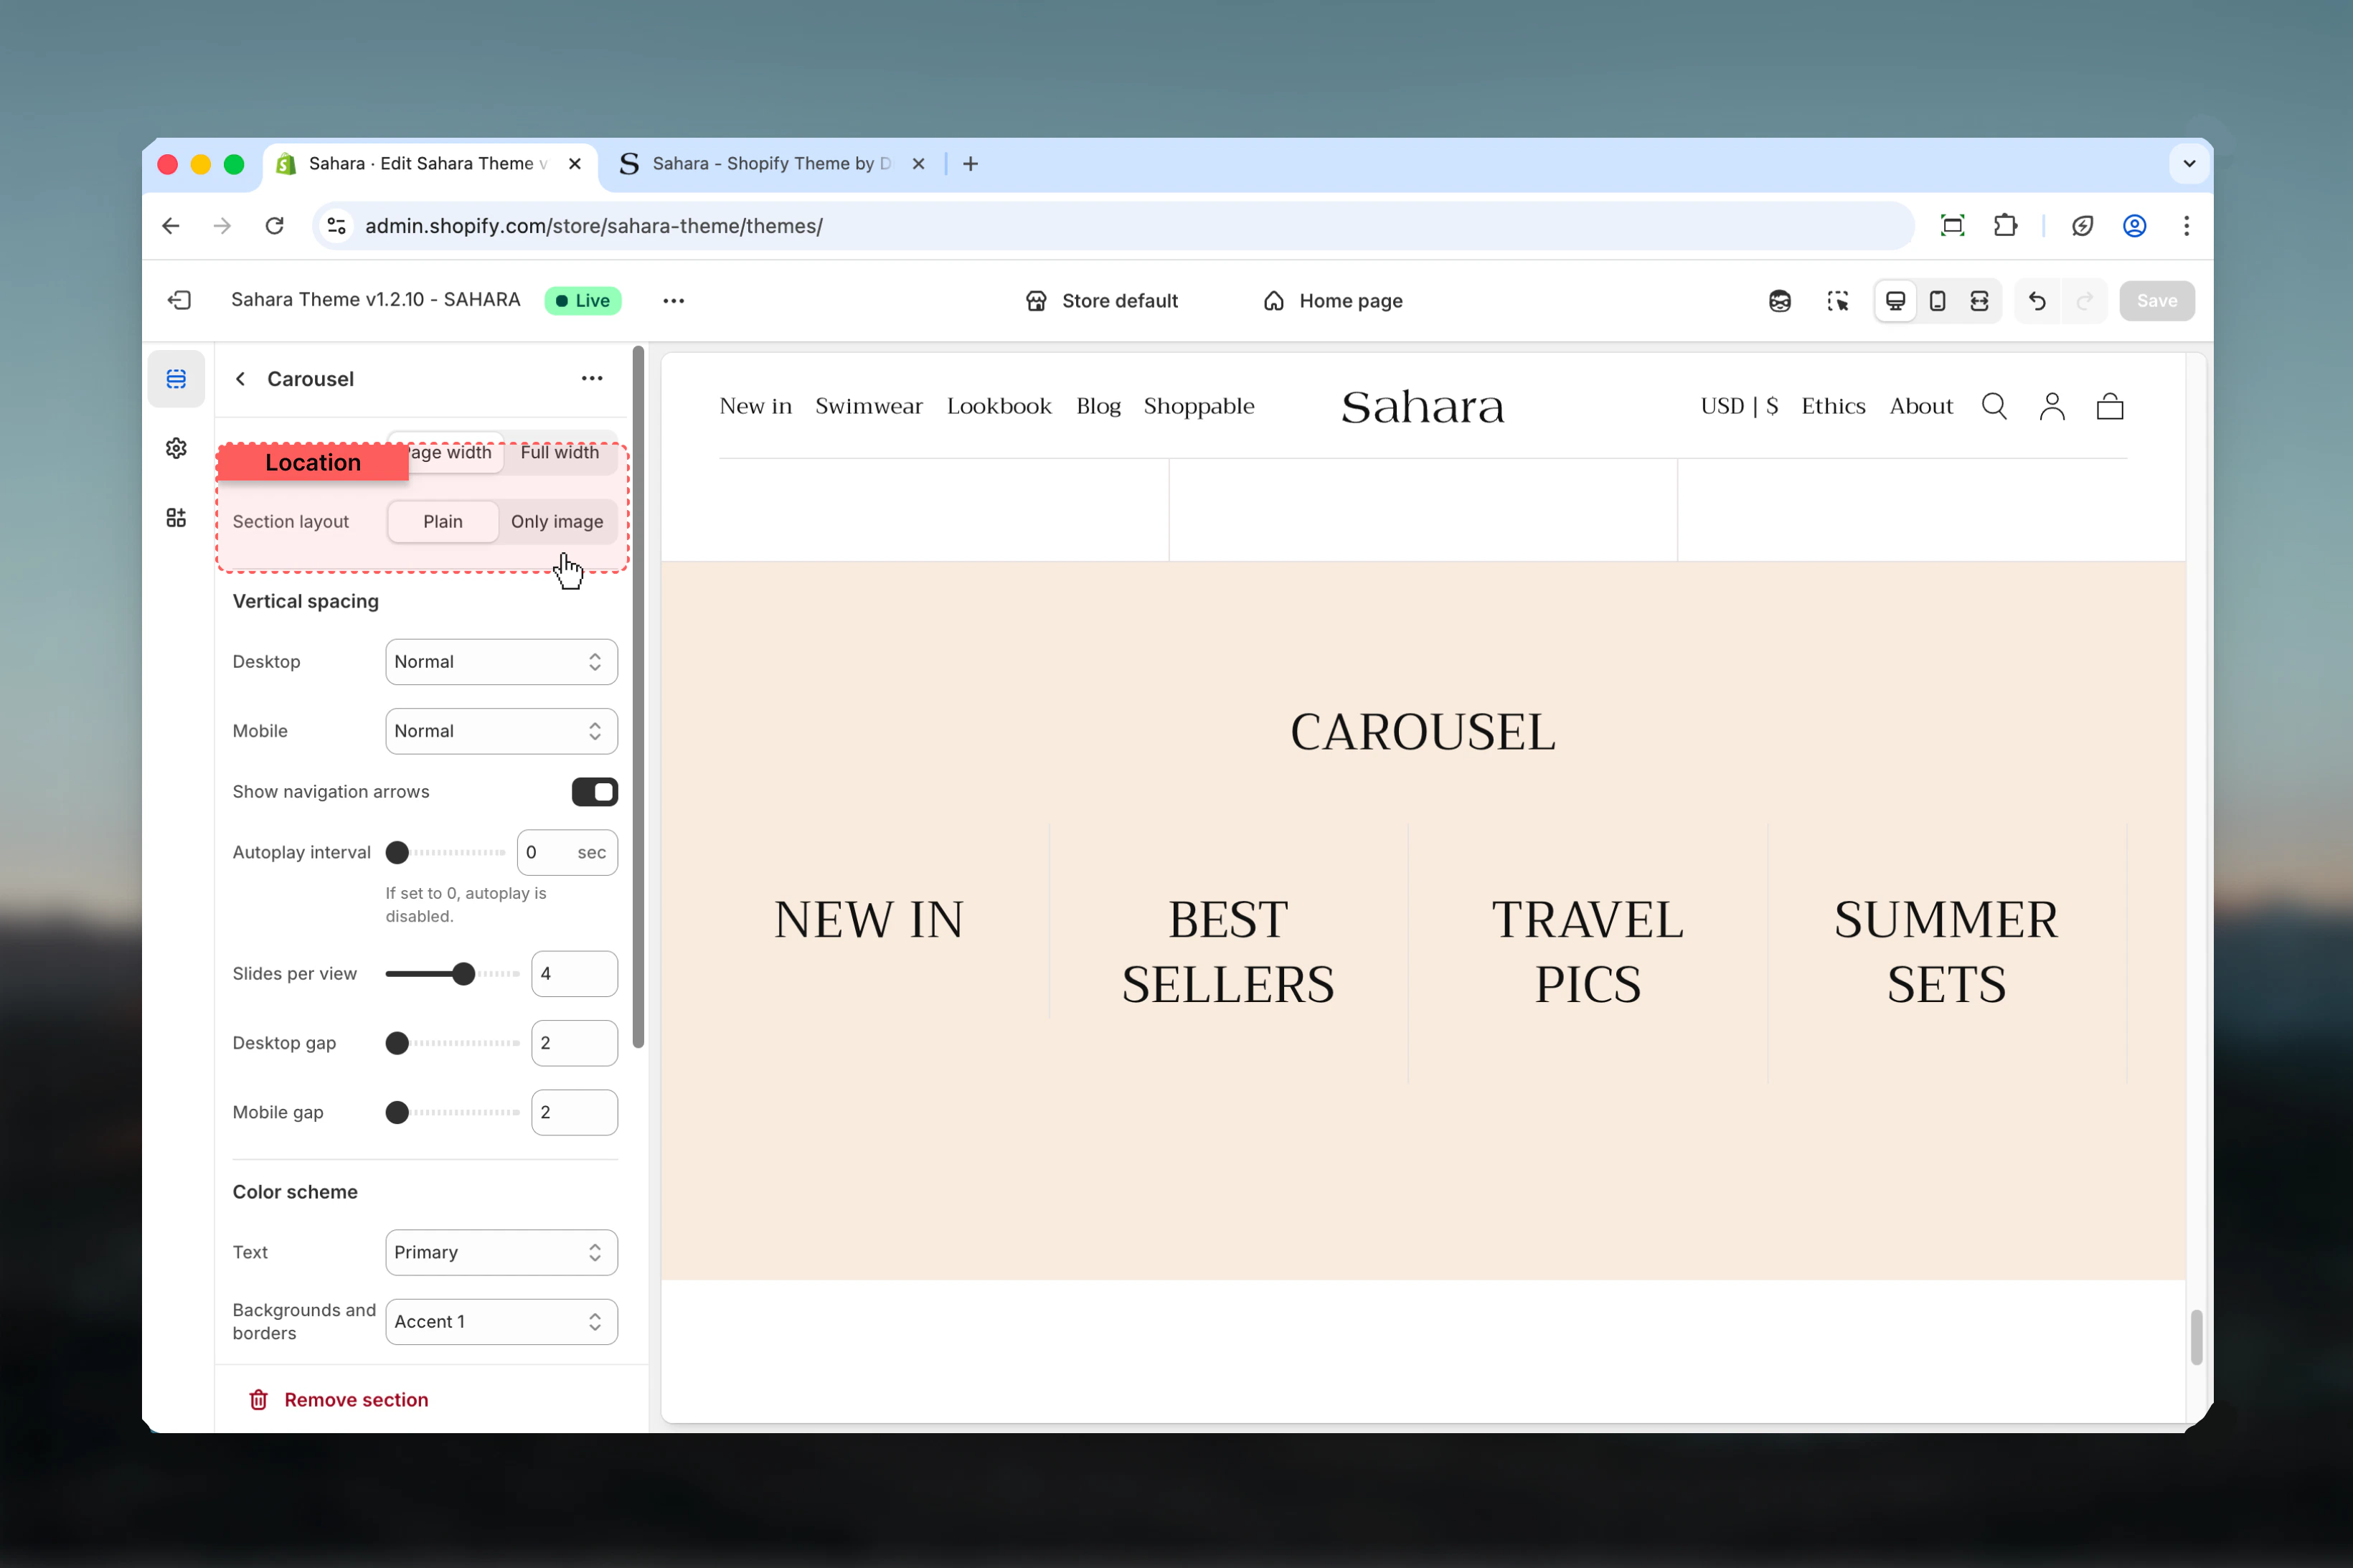2353x1568 pixels.
Task: Open the Ethics link
Action: [1832, 406]
